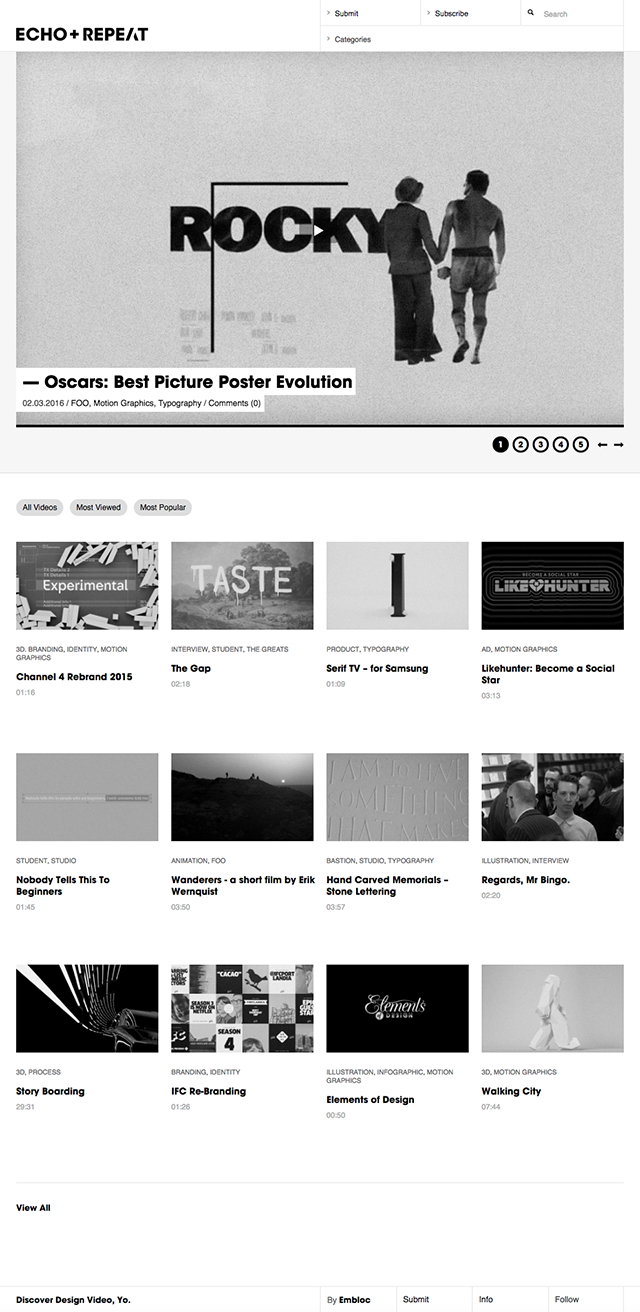This screenshot has height=1312, width=640.
Task: Open the Likehunter video thumbnail
Action: [552, 586]
